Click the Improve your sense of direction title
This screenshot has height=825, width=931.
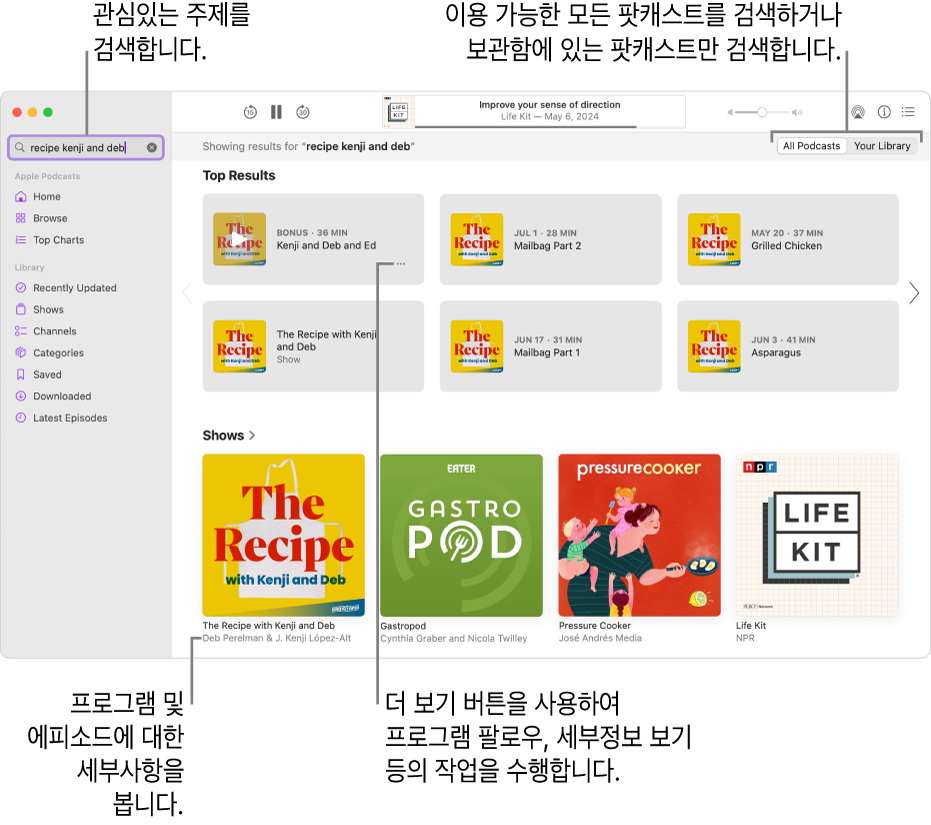(x=550, y=105)
